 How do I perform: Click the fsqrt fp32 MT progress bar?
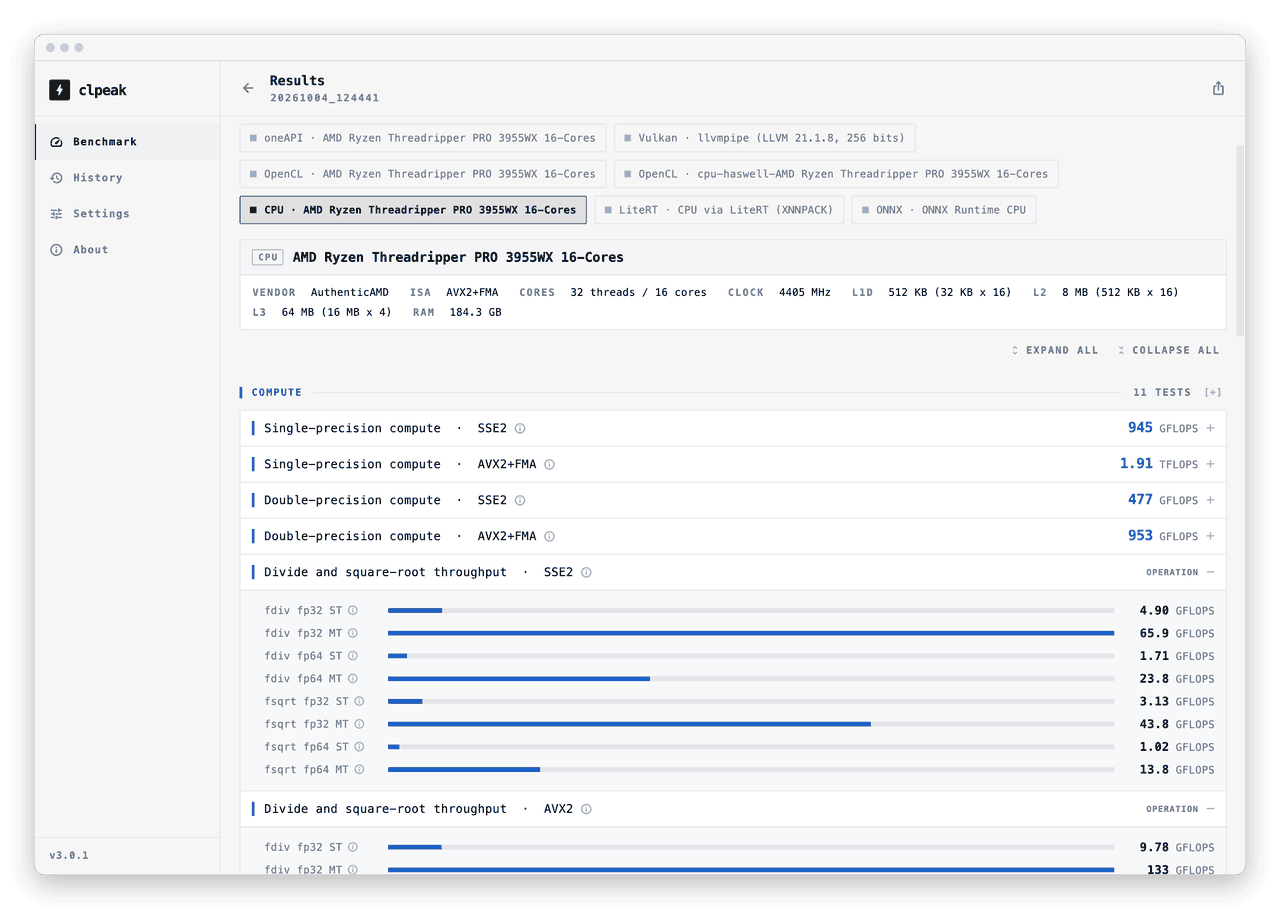coord(751,724)
